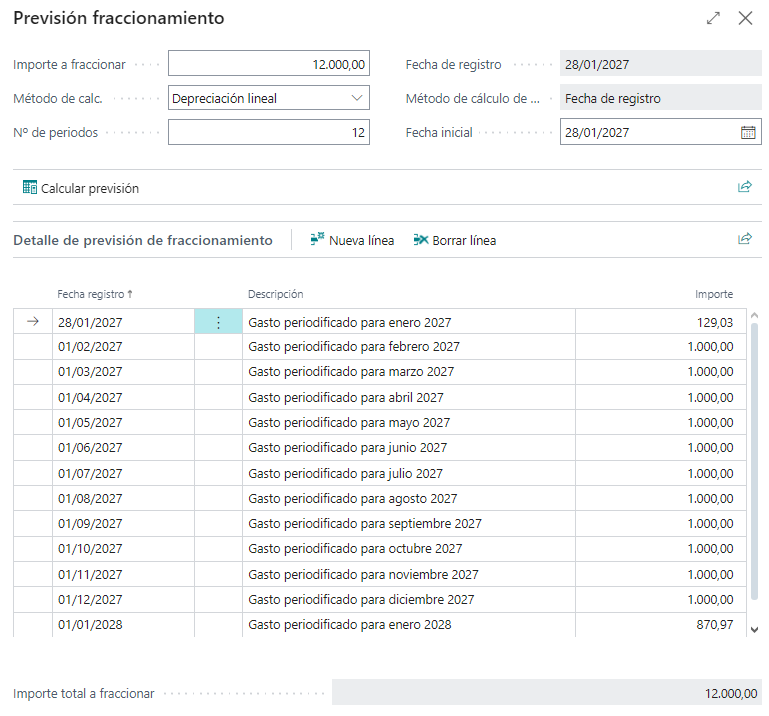Viewport: 769px width, 716px height.
Task: Click share icon in Detalle de previsión header
Action: pyautogui.click(x=744, y=239)
